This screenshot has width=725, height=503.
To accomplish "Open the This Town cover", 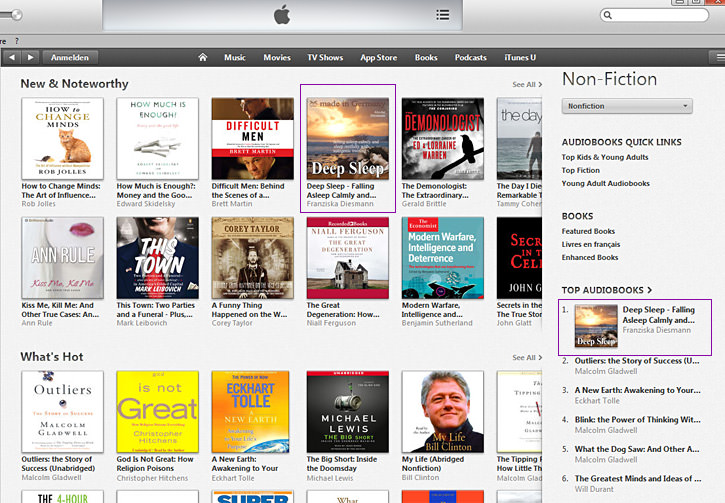I will coord(158,258).
